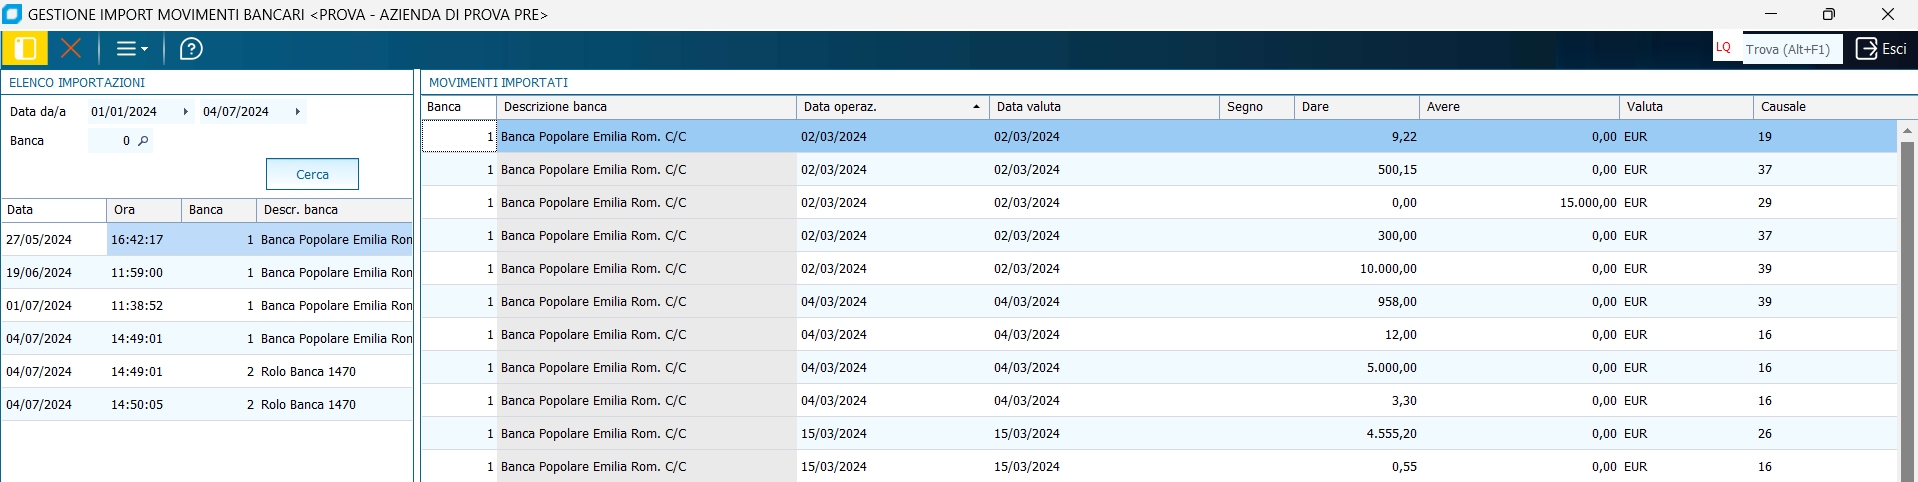This screenshot has width=1918, height=482.
Task: Click the Banca code input field
Action: click(x=110, y=141)
